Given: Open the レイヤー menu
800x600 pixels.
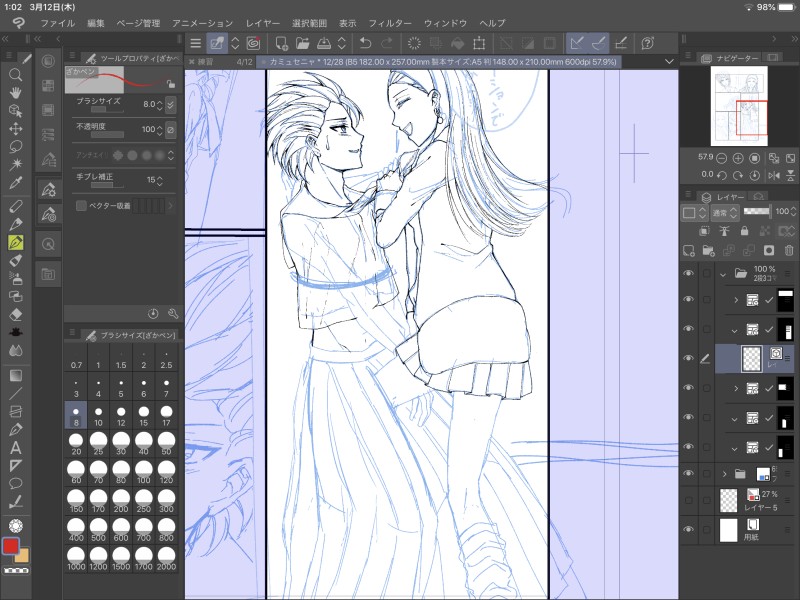Looking at the screenshot, I should click(263, 22).
